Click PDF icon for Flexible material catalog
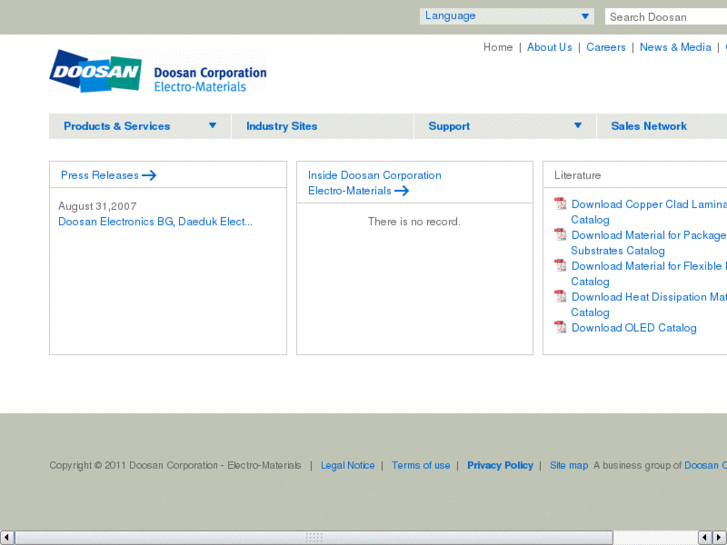 [560, 265]
